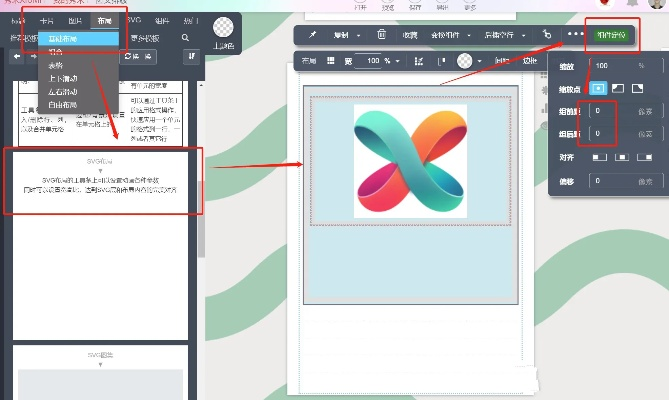Select the center scale point option

pyautogui.click(x=597, y=89)
